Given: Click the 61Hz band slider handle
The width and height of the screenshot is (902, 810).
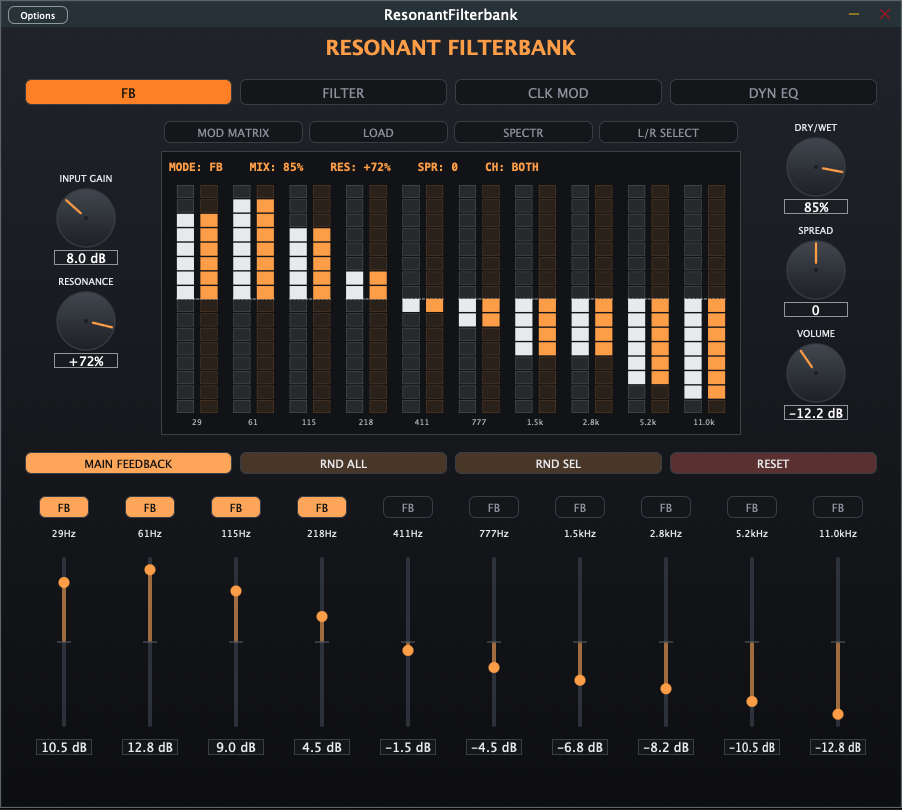Looking at the screenshot, I should [150, 570].
